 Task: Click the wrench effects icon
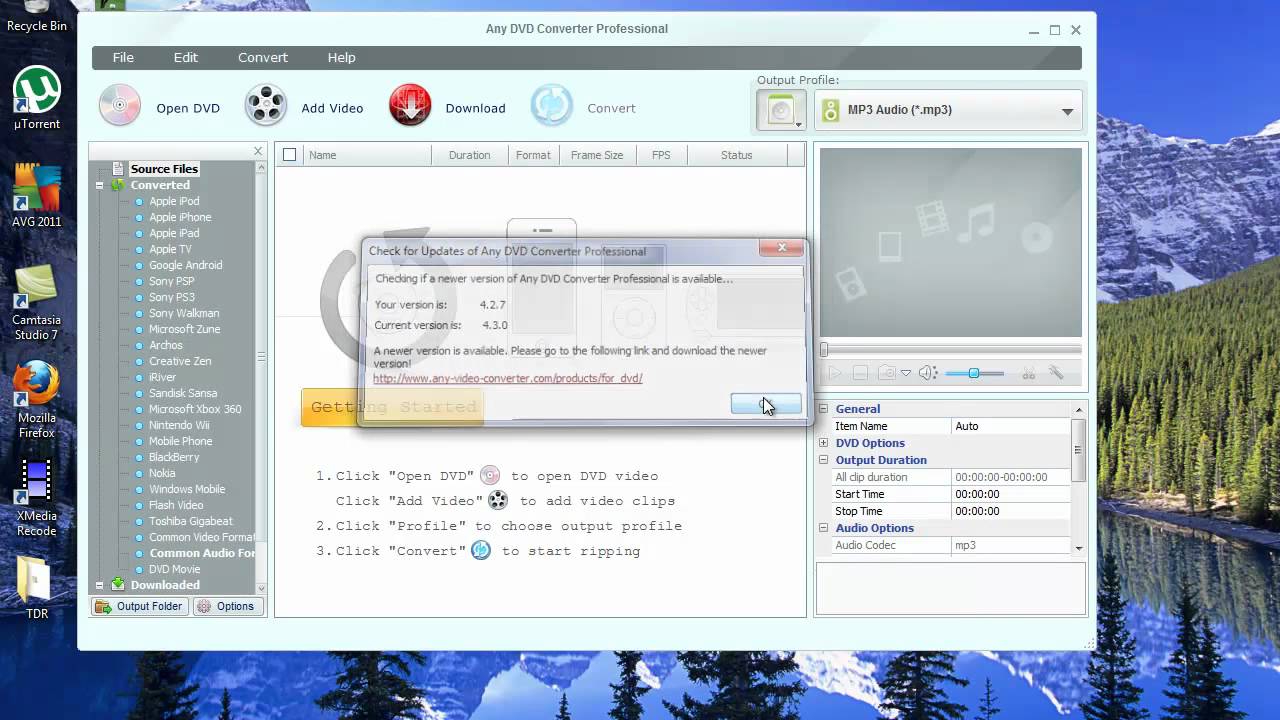point(1056,373)
